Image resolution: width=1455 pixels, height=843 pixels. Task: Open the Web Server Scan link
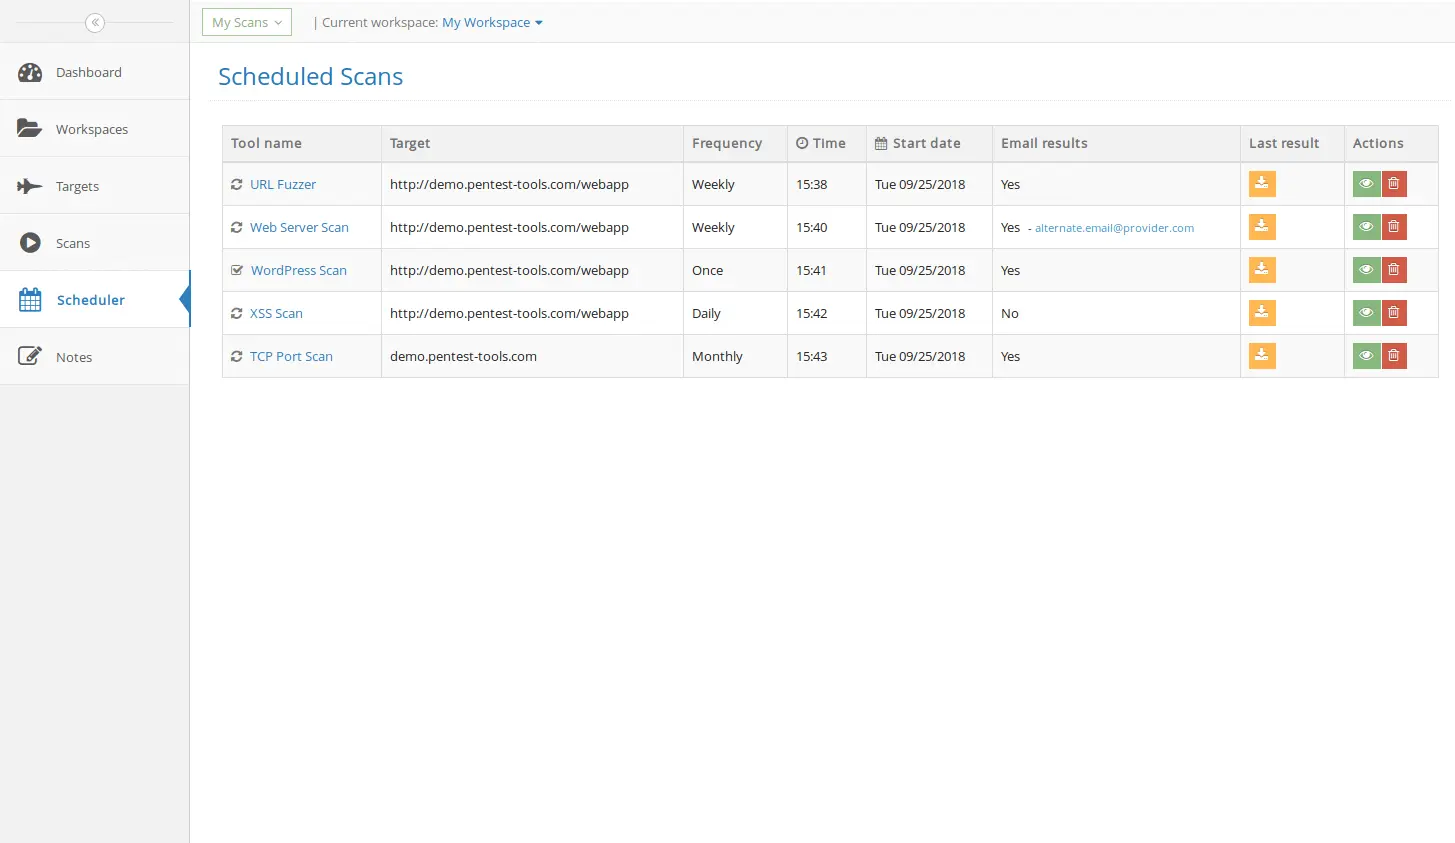point(299,227)
